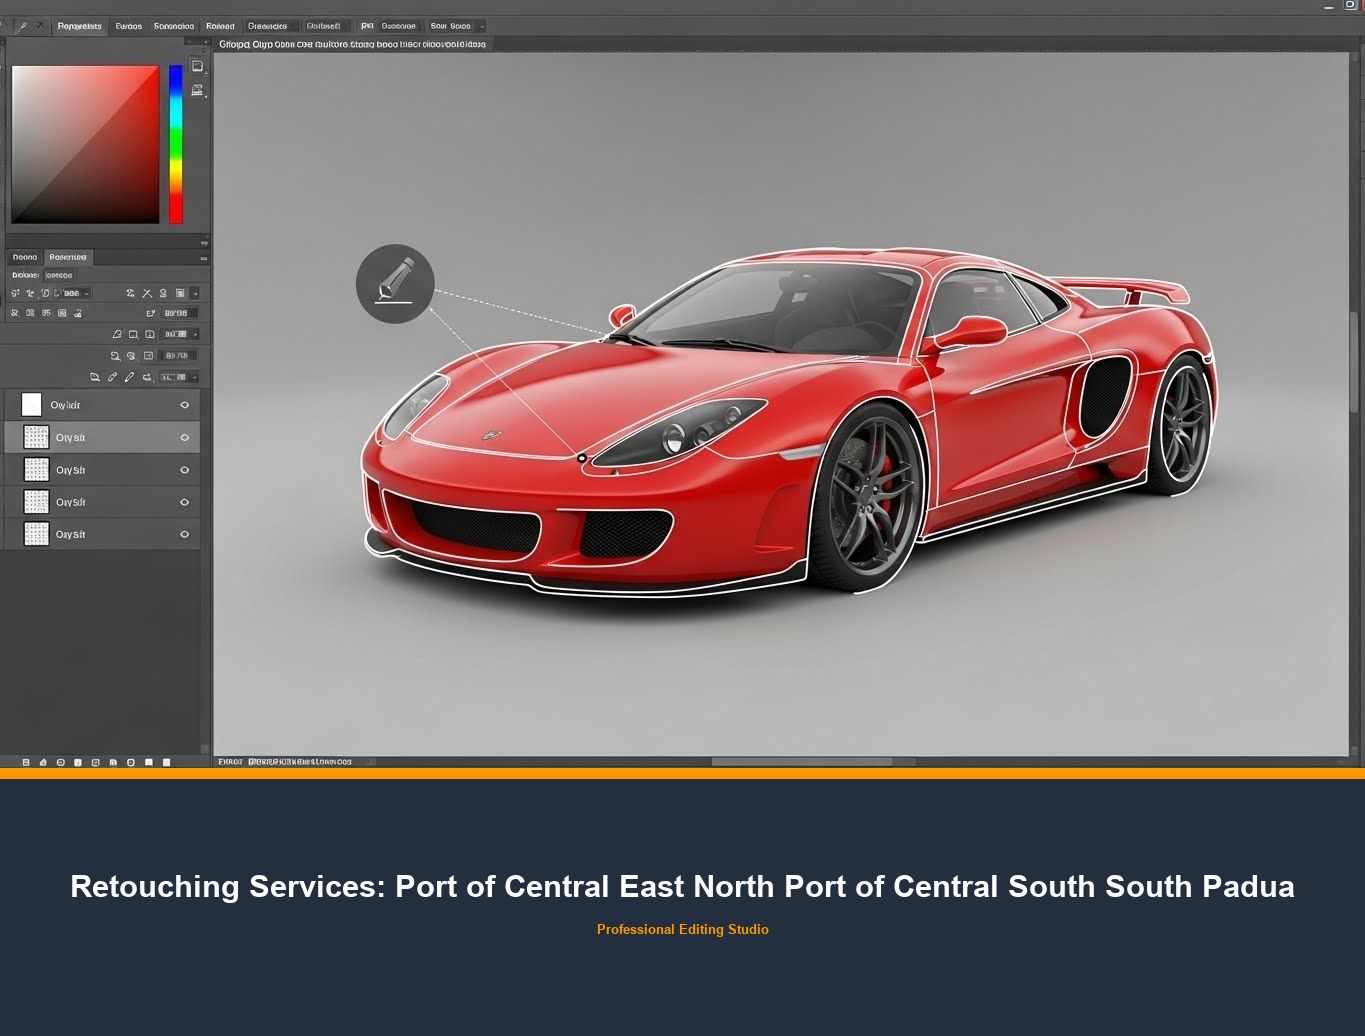Select the pen tool icon in the top options bar
Screen dimensions: 1365x1036
[23, 26]
